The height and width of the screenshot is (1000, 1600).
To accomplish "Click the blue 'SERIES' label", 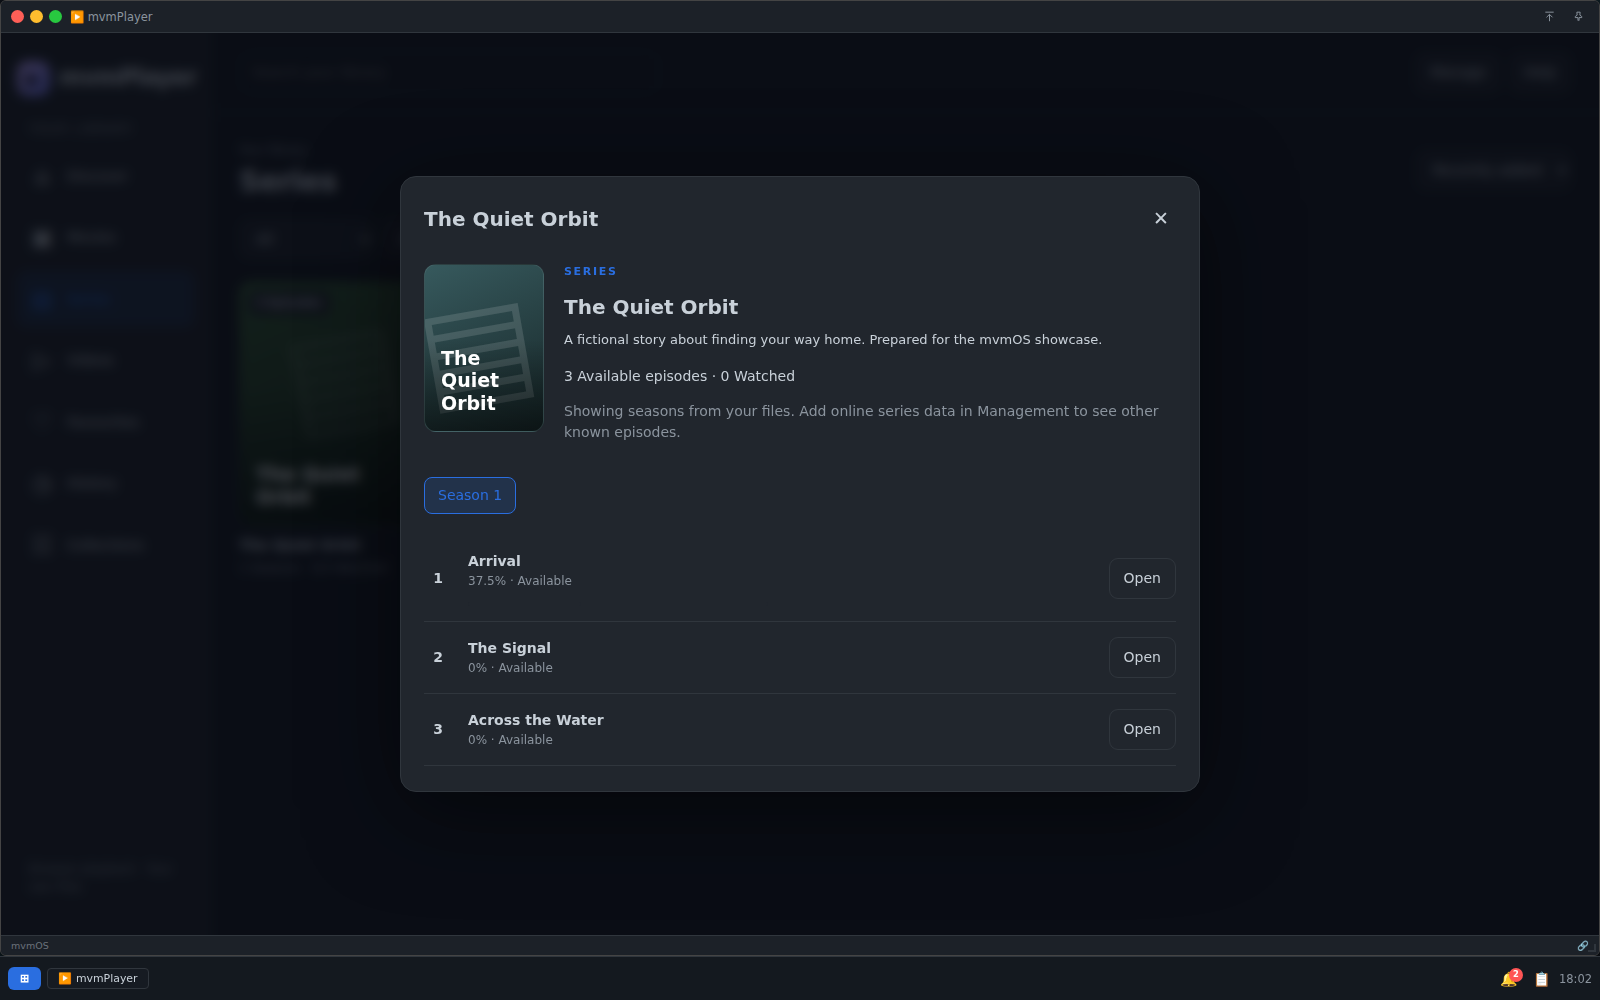I will click(590, 271).
